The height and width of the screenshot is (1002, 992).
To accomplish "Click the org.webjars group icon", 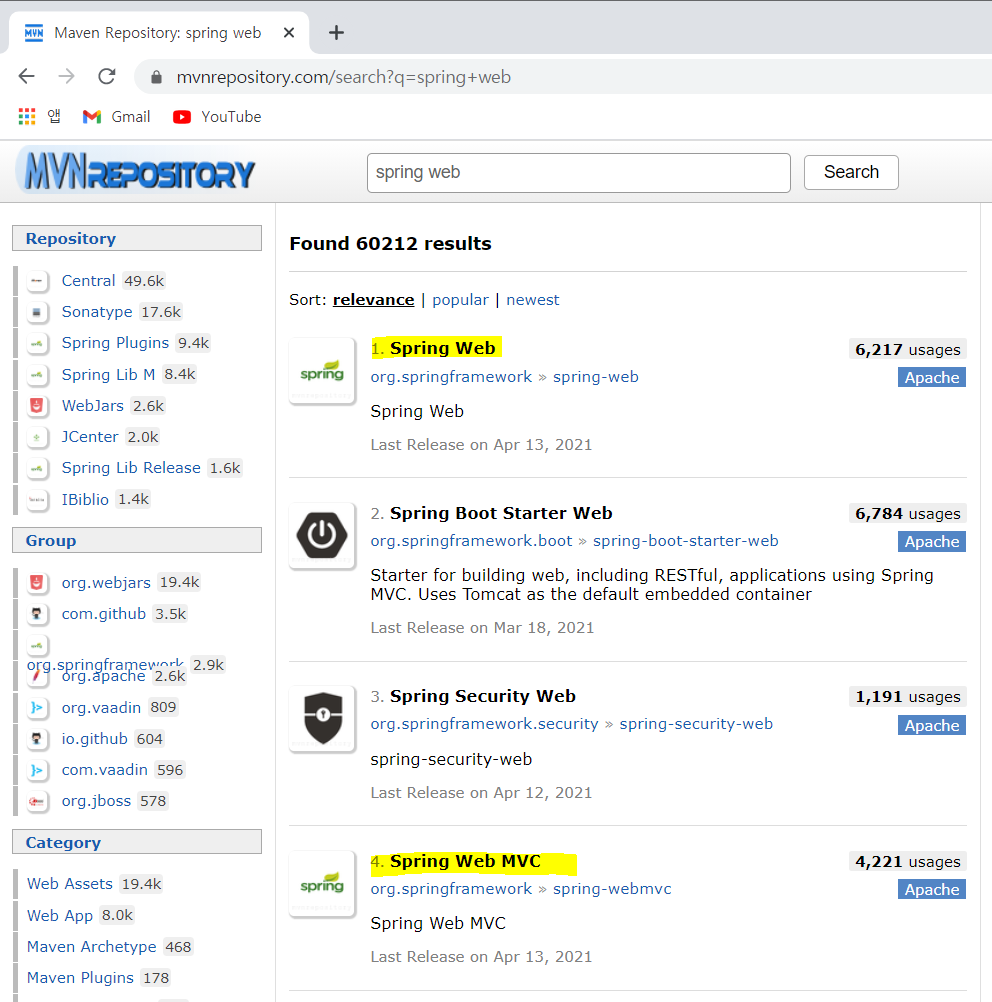I will pos(37,583).
